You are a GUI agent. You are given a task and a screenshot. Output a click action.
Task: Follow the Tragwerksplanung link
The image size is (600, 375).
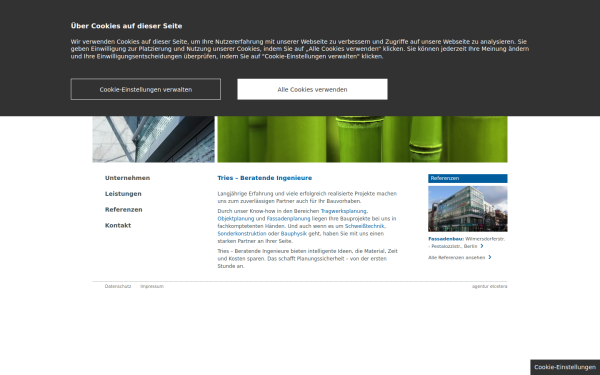point(343,211)
